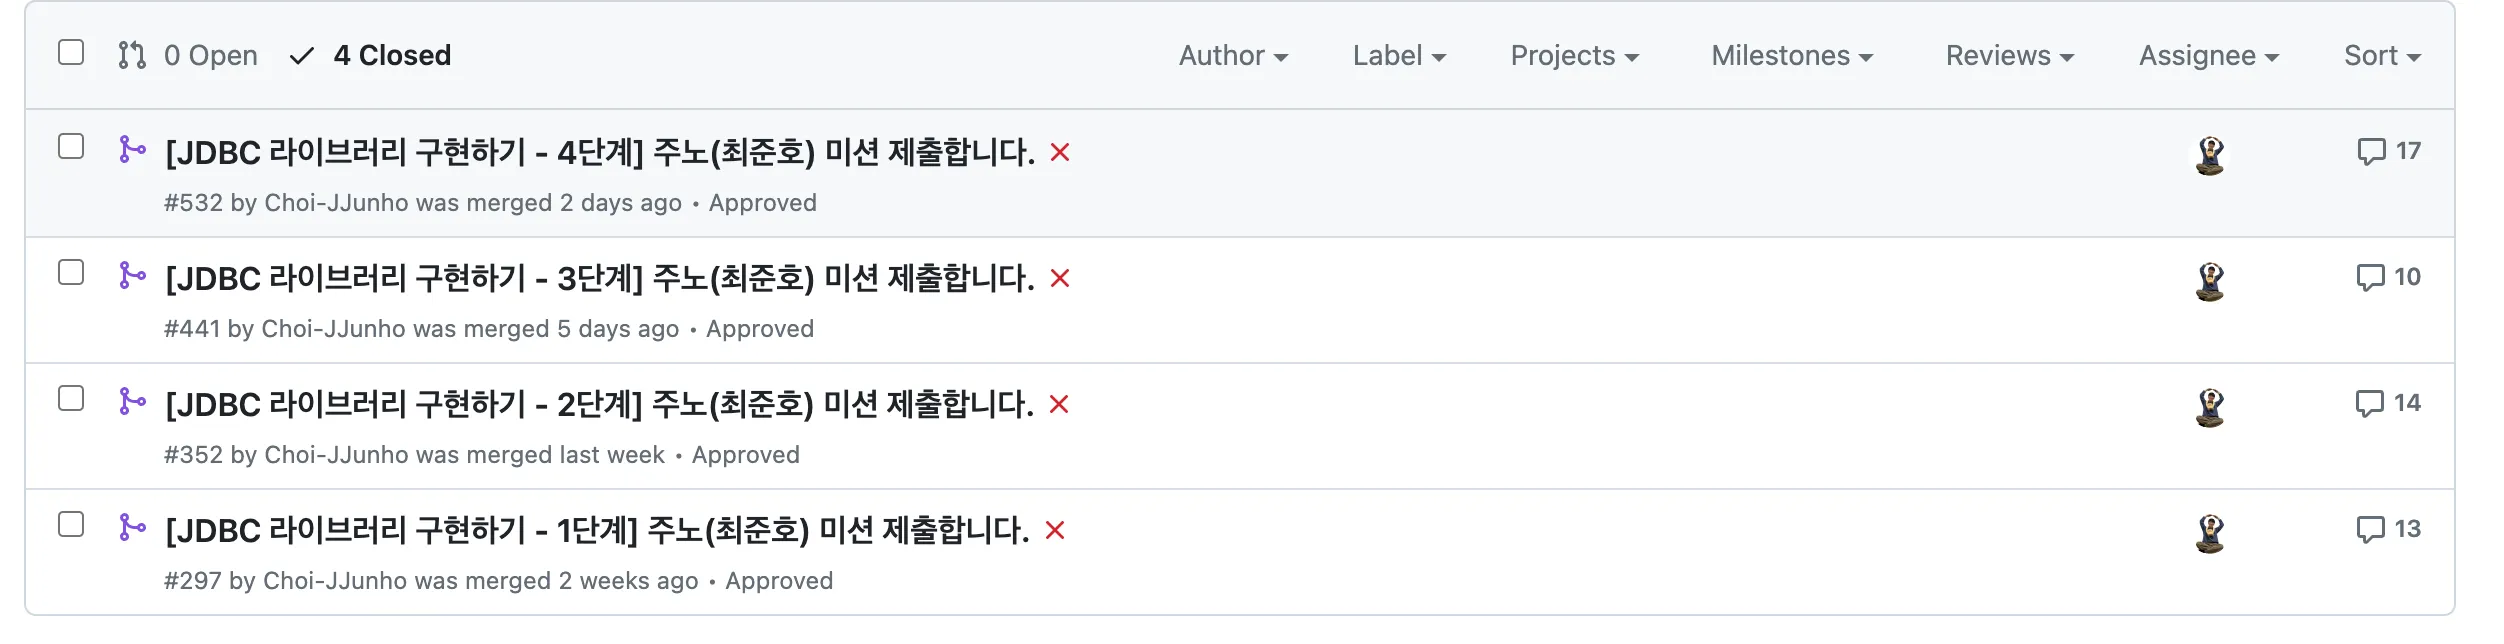The width and height of the screenshot is (2504, 644).
Task: Click the failed checks X on the 3단계 pull request
Action: 1060,279
